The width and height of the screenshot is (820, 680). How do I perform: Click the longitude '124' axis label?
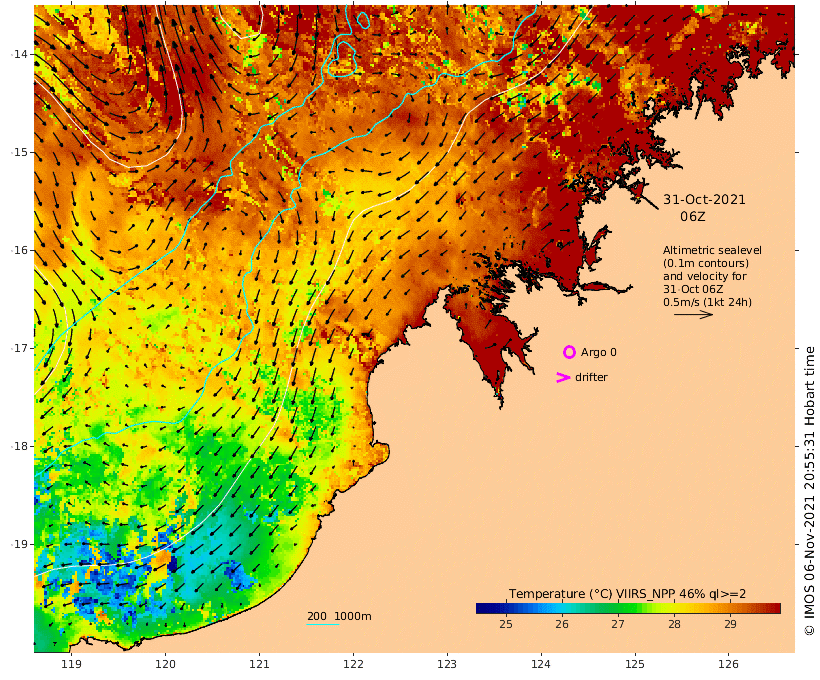pos(541,664)
